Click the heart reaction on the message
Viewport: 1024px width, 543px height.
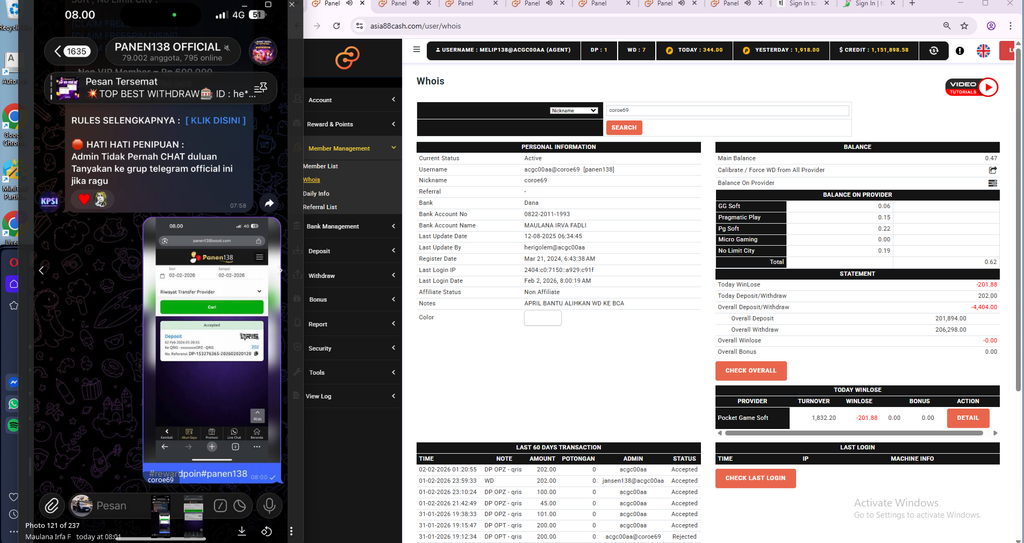pyautogui.click(x=84, y=199)
